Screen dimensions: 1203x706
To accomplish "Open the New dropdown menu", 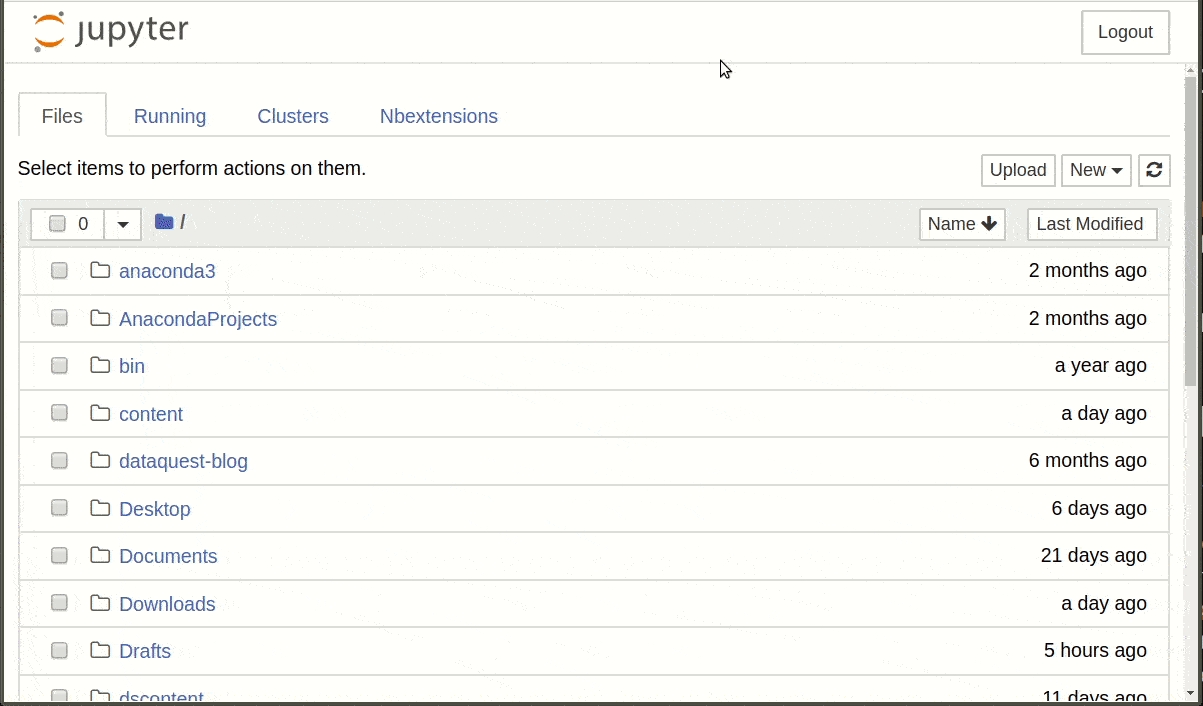I will pos(1096,170).
